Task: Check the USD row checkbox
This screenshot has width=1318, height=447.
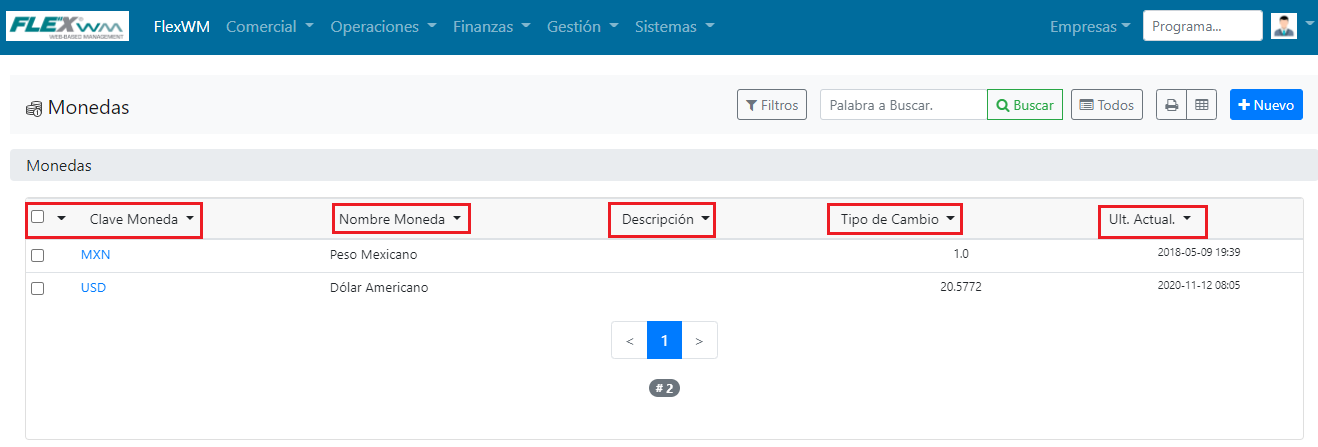Action: click(x=38, y=288)
